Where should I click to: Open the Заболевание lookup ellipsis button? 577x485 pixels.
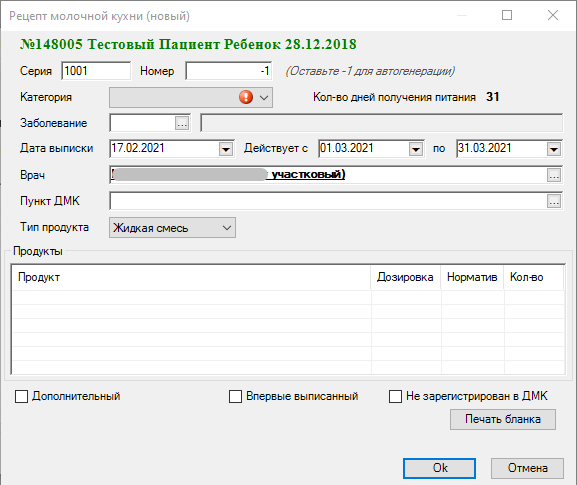click(x=182, y=123)
